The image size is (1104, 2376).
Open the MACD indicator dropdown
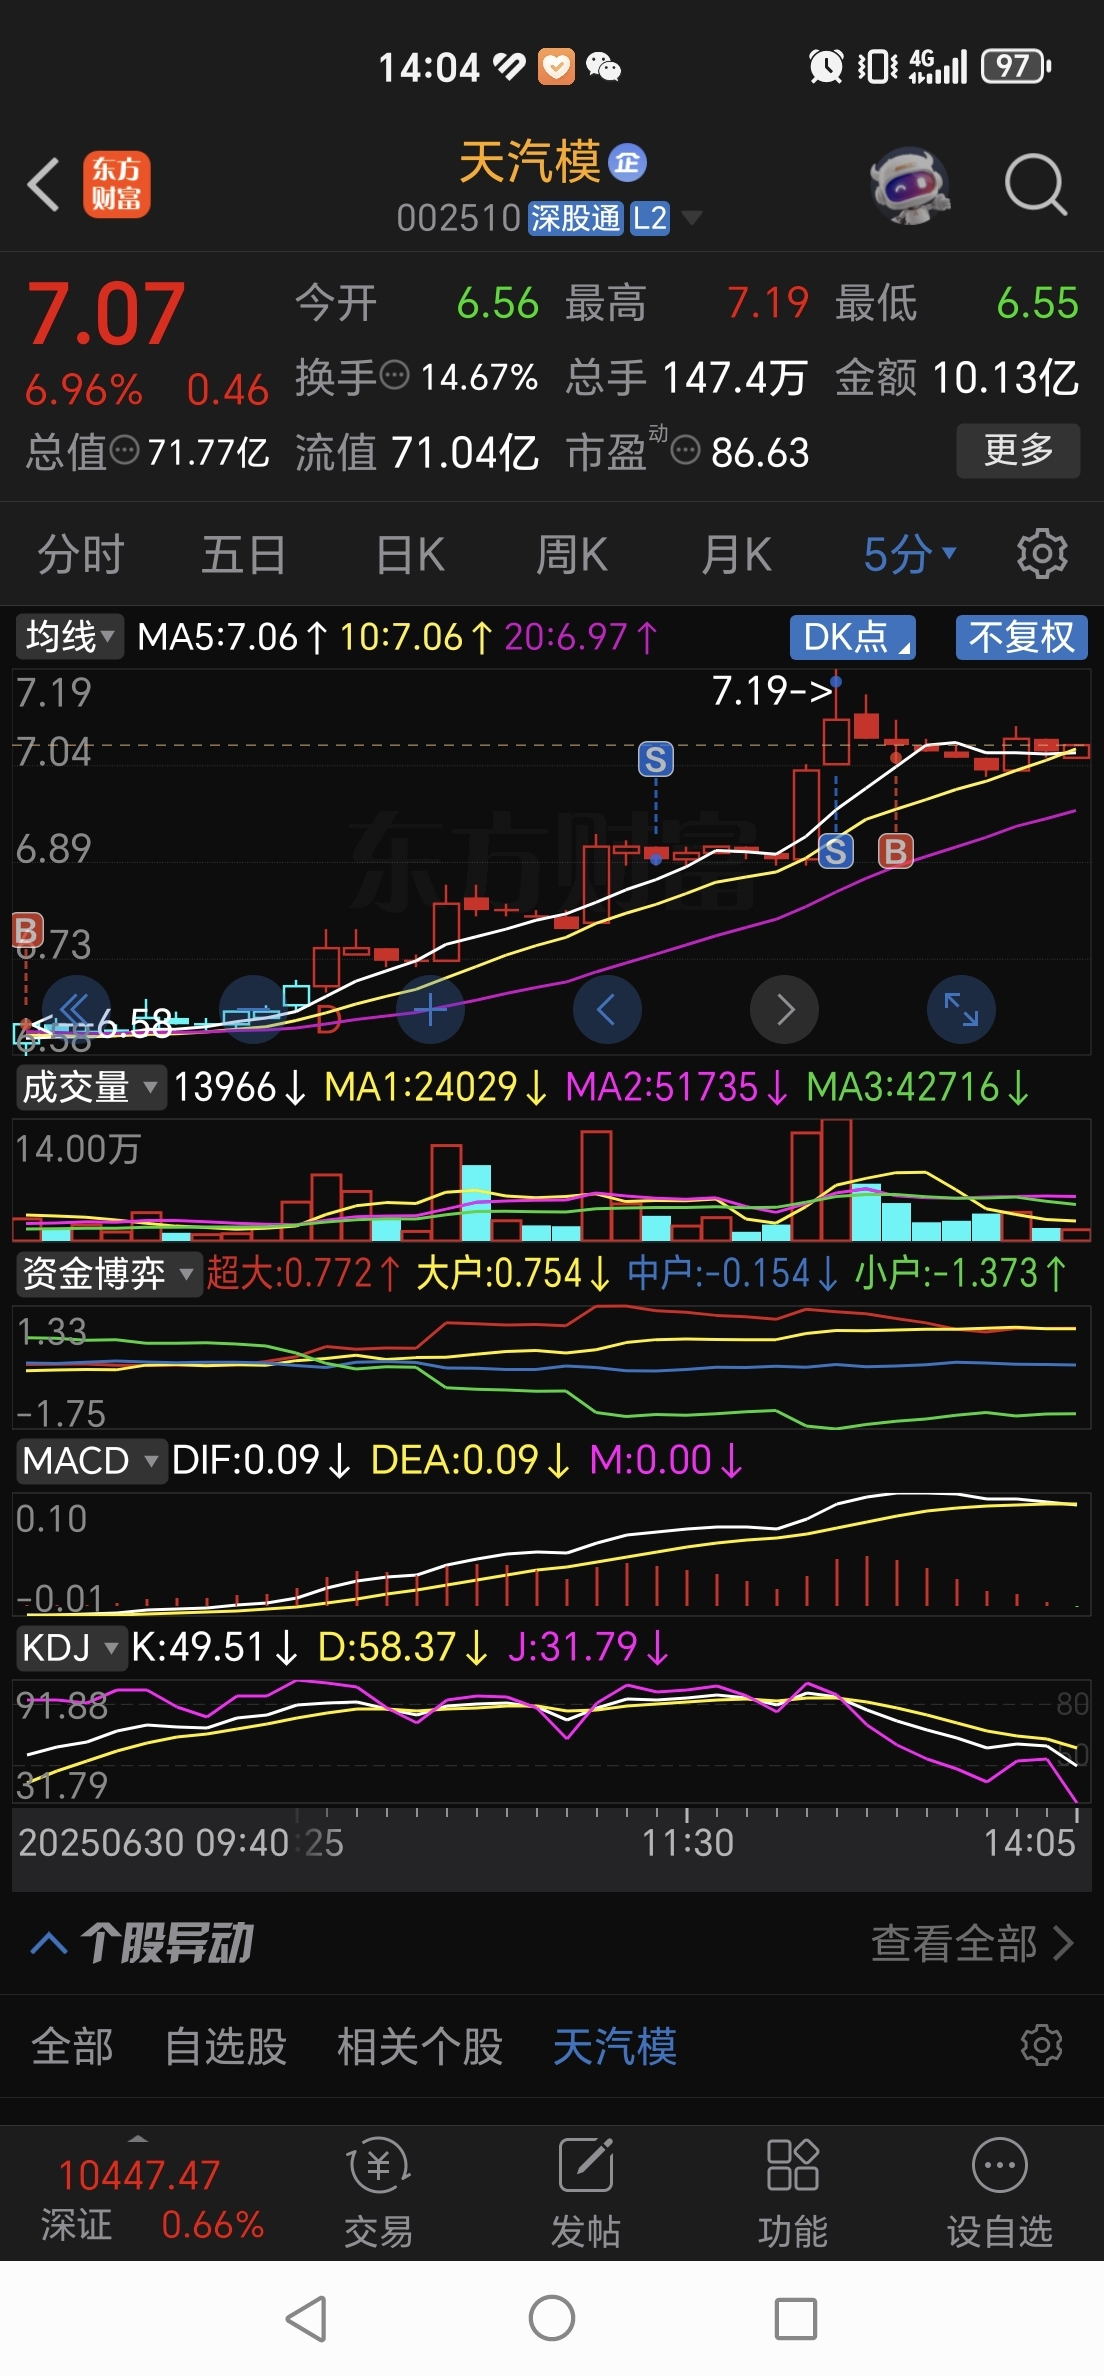click(91, 1460)
